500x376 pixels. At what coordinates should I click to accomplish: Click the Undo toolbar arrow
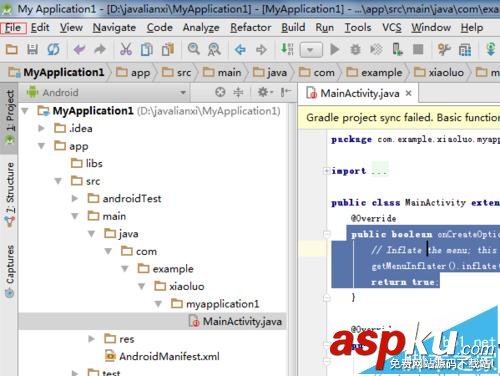point(80,50)
